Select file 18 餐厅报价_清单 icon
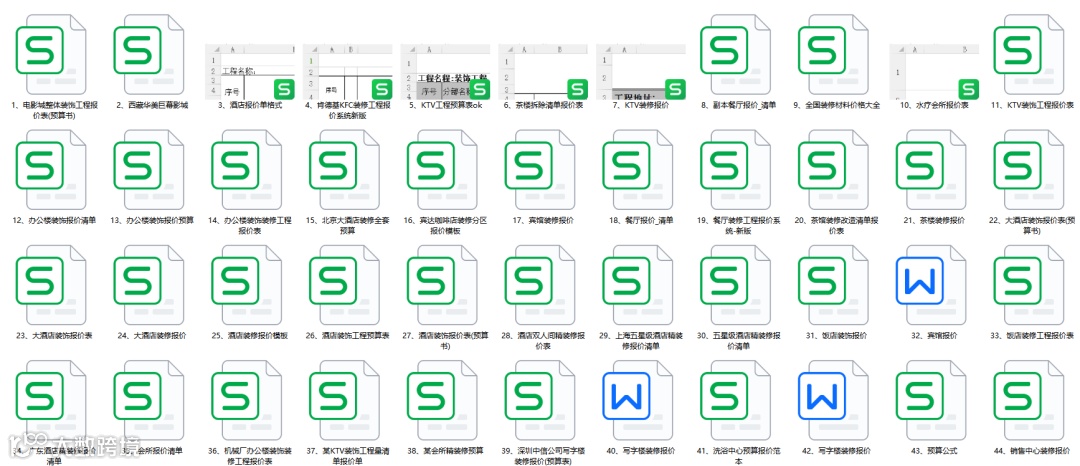1080x466 pixels. 638,171
